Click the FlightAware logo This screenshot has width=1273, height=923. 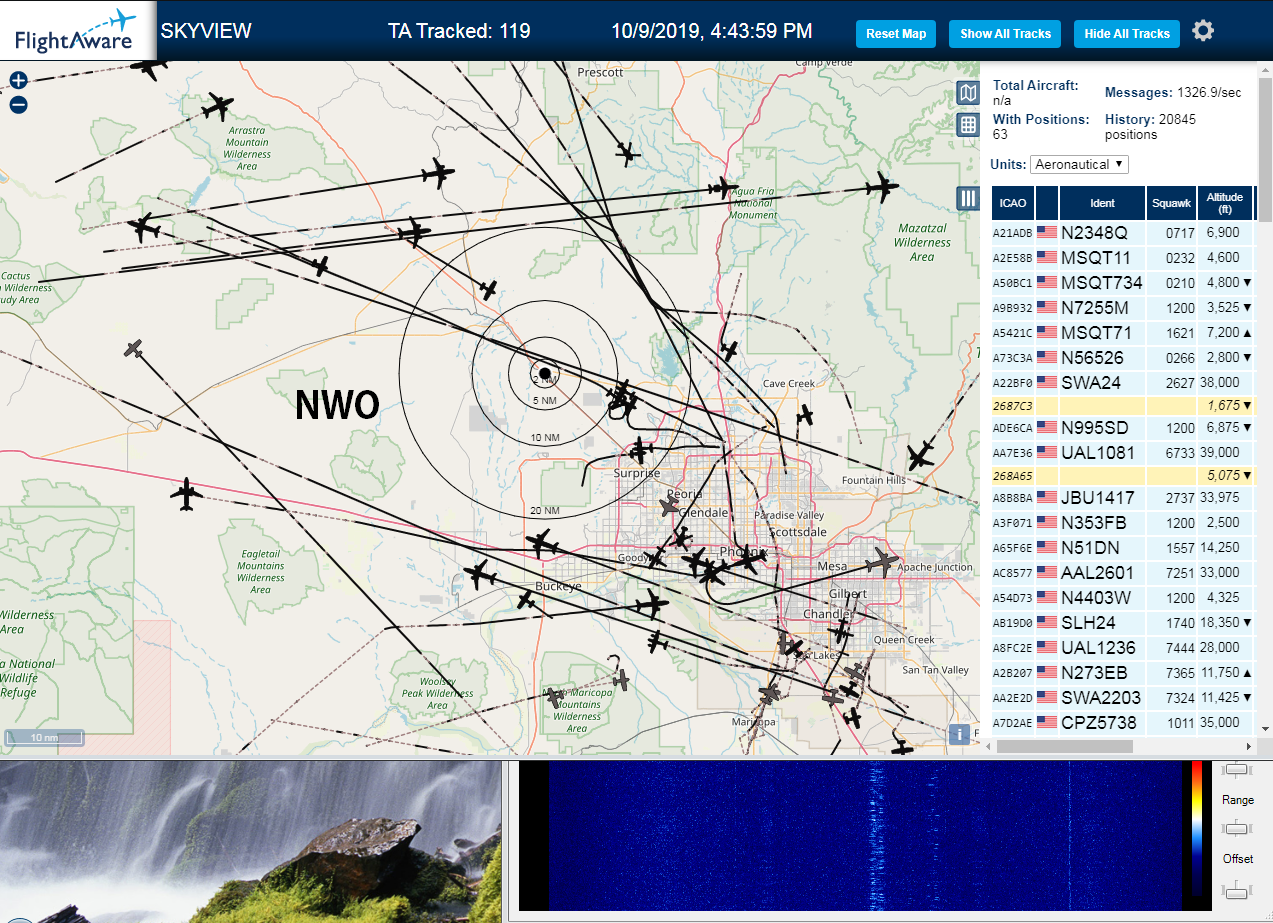[76, 31]
